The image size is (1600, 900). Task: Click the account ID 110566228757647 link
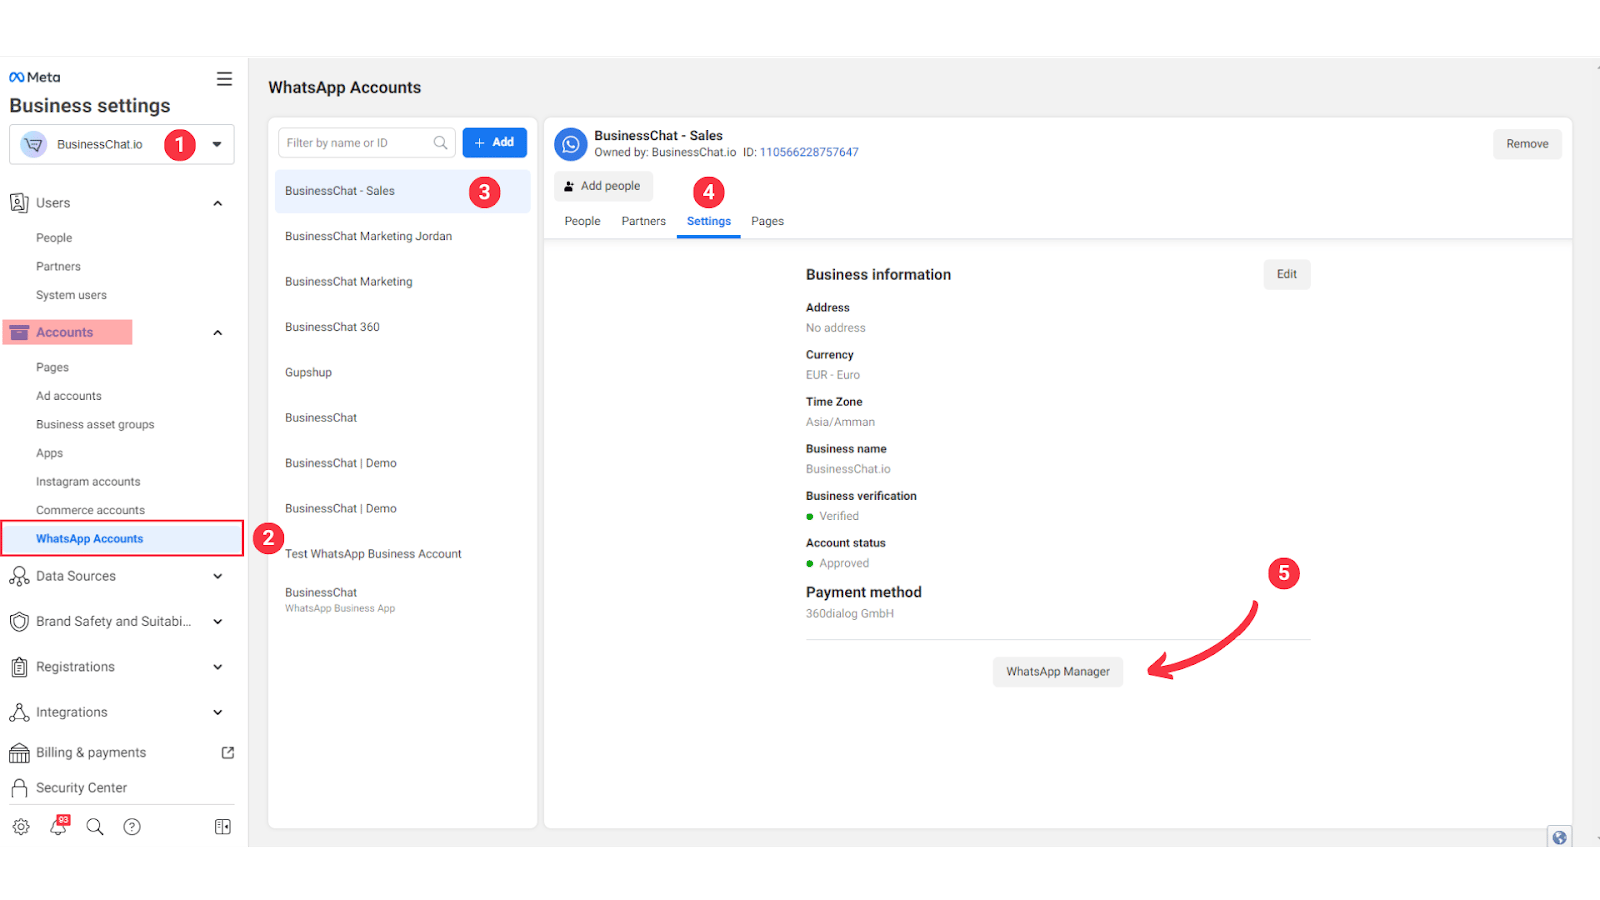pos(809,153)
